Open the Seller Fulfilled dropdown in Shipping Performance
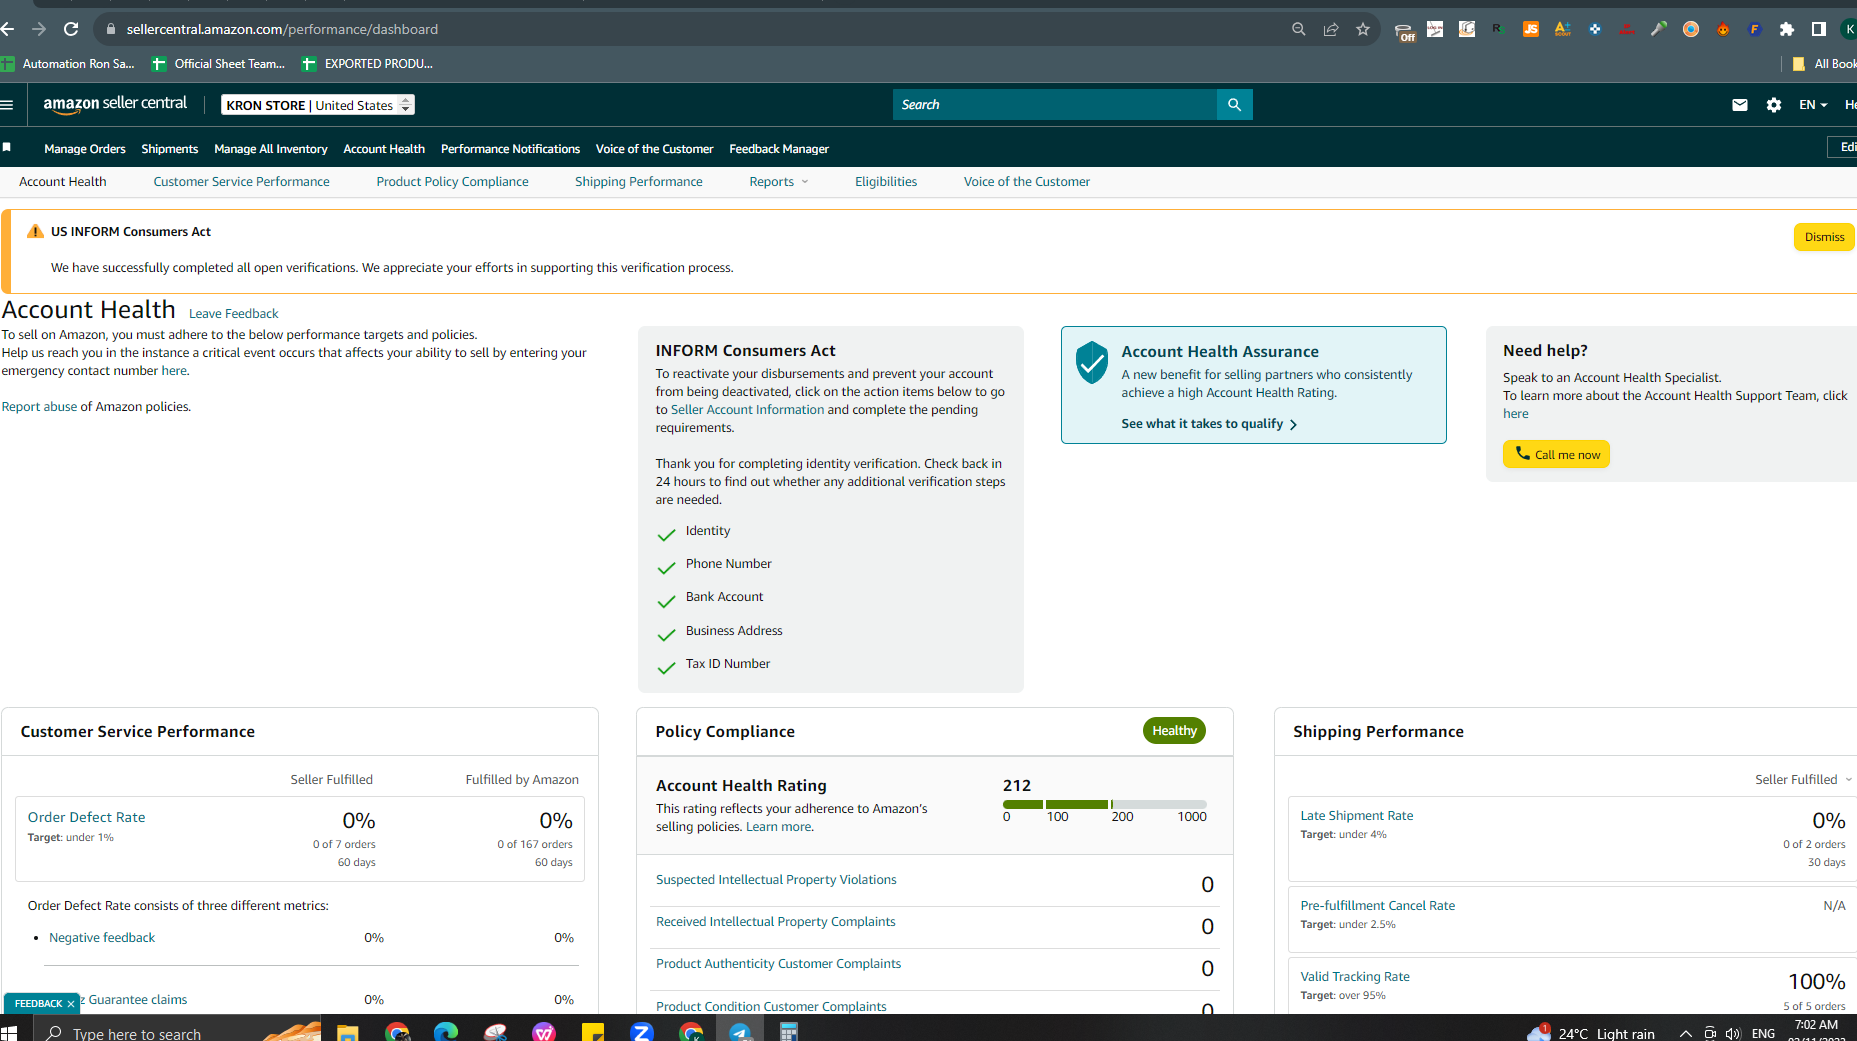 [1803, 780]
